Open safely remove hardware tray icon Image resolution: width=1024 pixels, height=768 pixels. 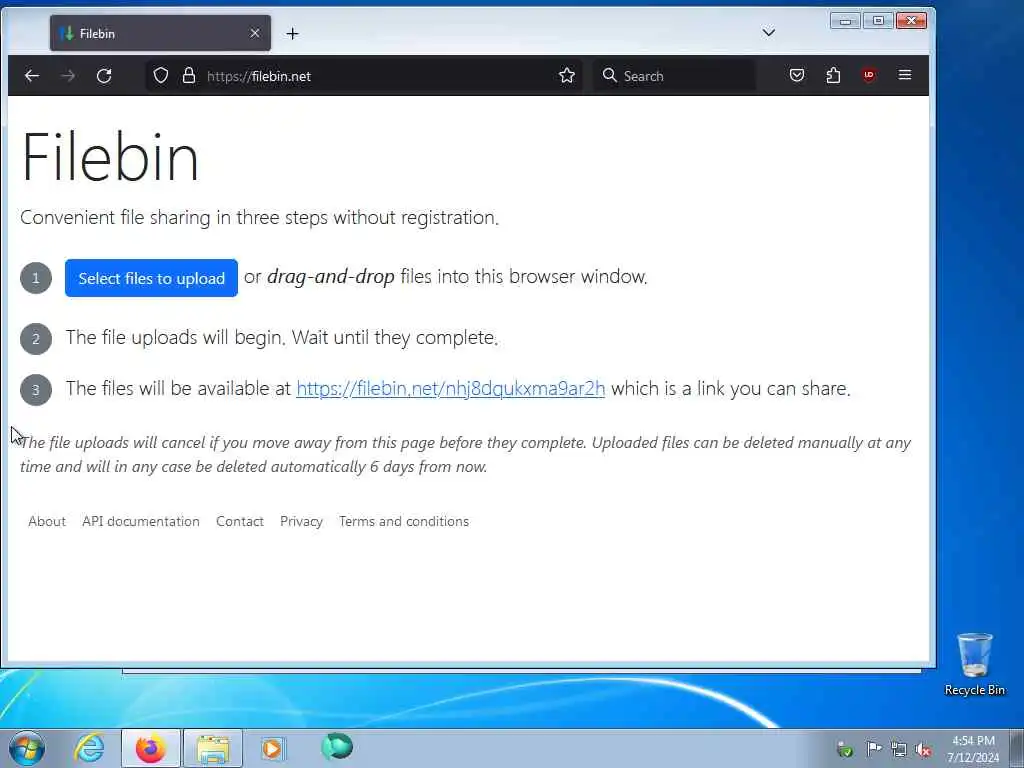(845, 750)
